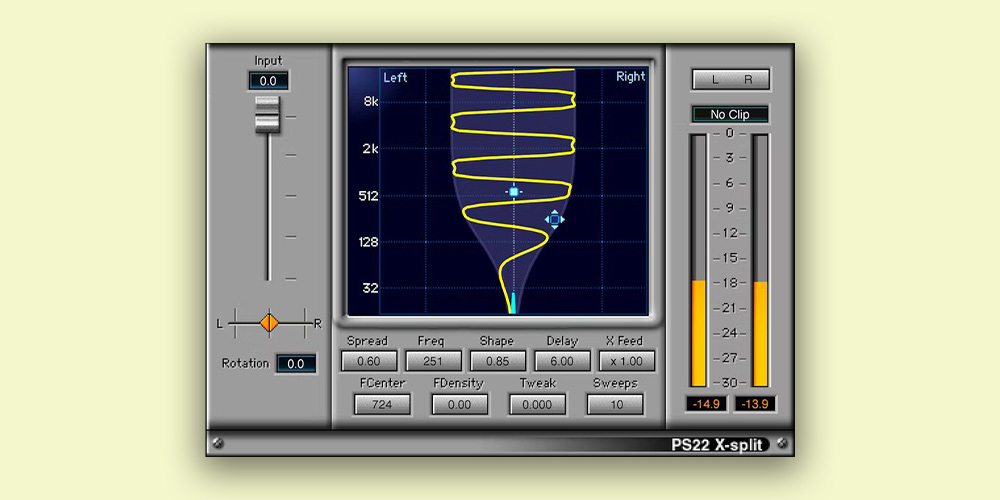Click the Spread parameter label

tap(367, 341)
